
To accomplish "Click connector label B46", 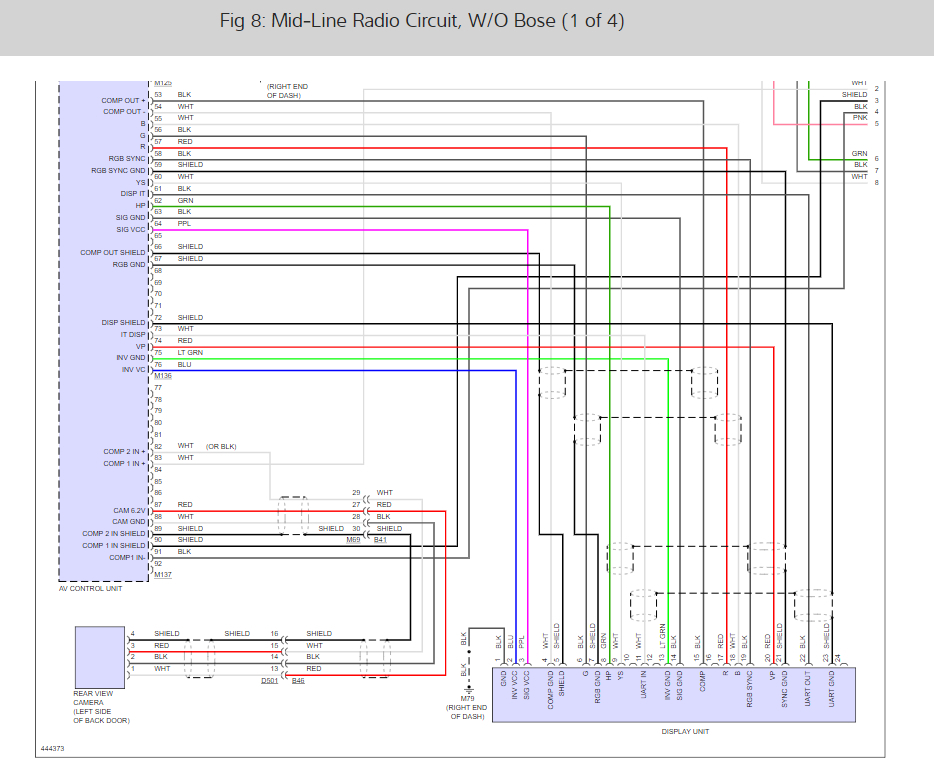I will pyautogui.click(x=298, y=681).
